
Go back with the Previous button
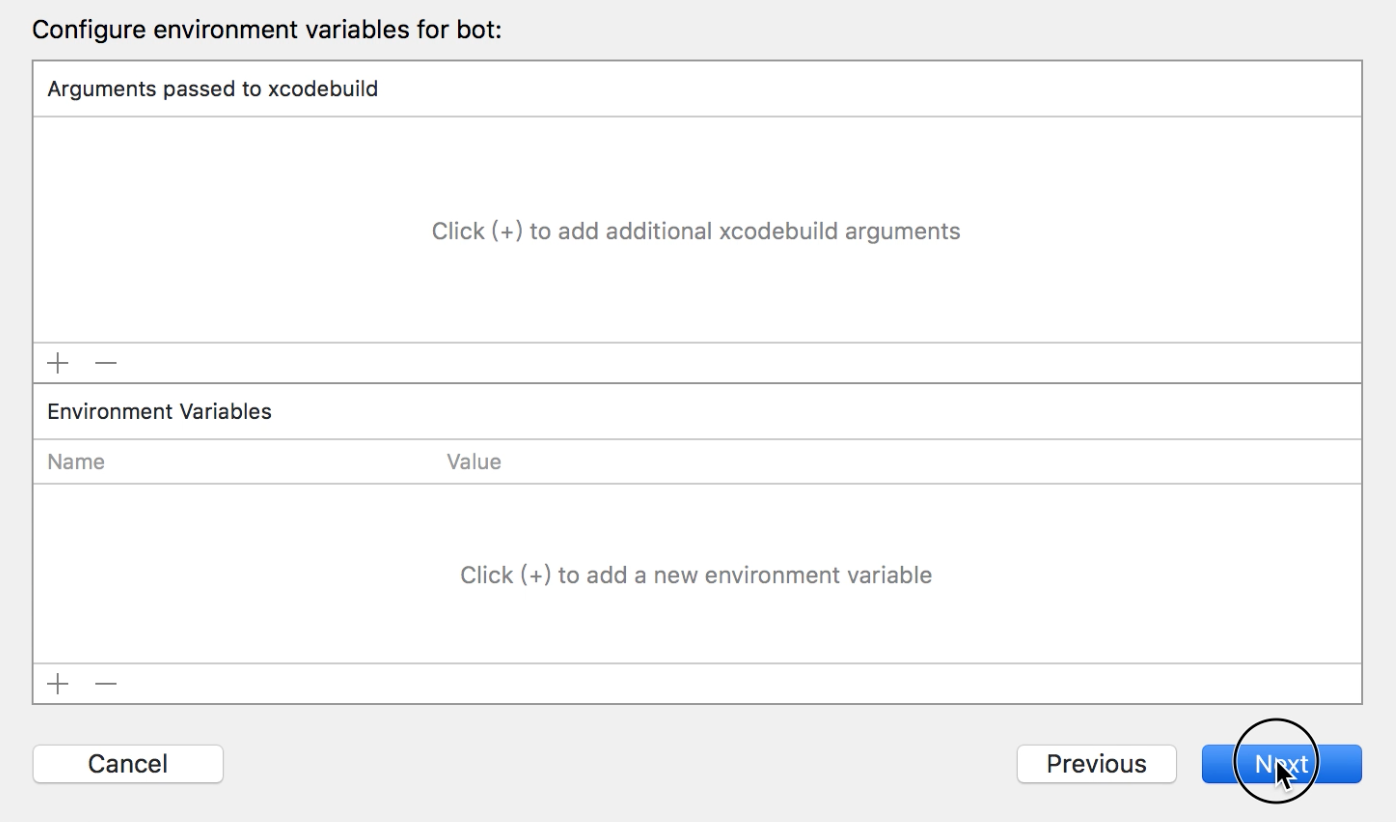click(x=1096, y=764)
